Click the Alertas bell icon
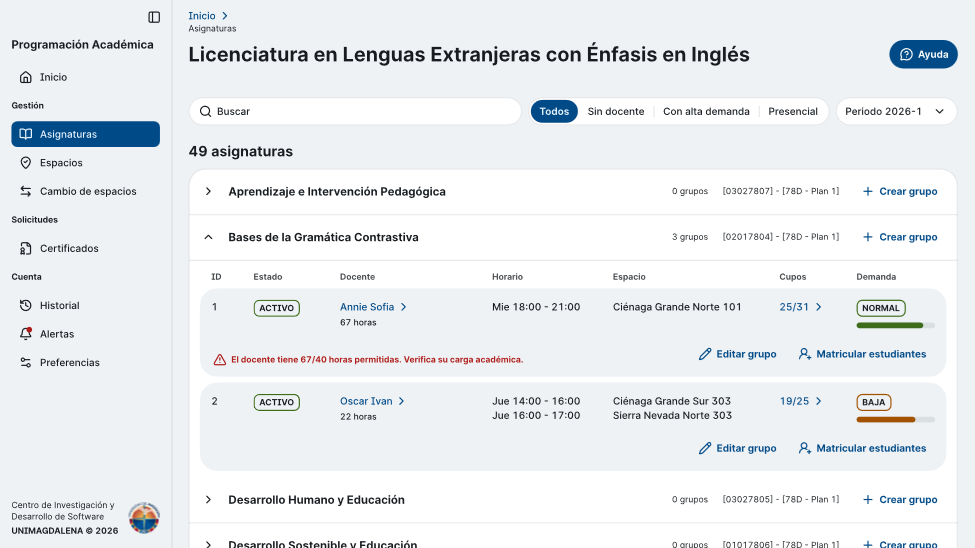This screenshot has height=548, width=975. click(25, 333)
